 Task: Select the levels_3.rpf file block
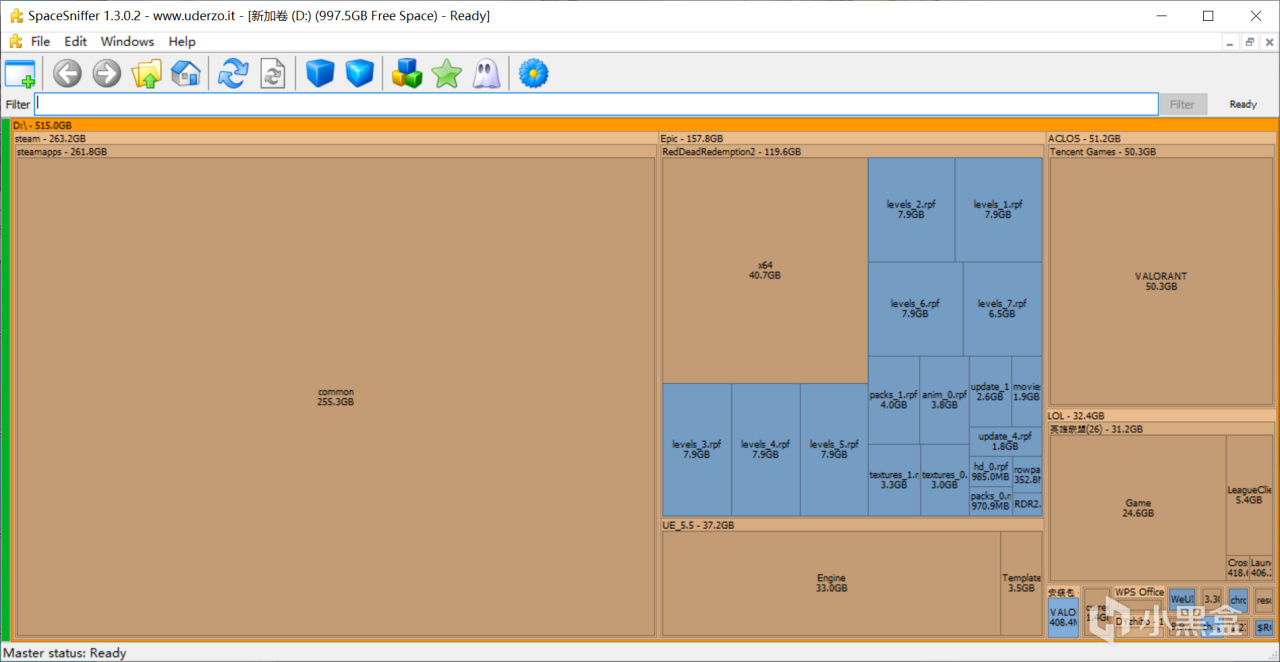point(696,449)
